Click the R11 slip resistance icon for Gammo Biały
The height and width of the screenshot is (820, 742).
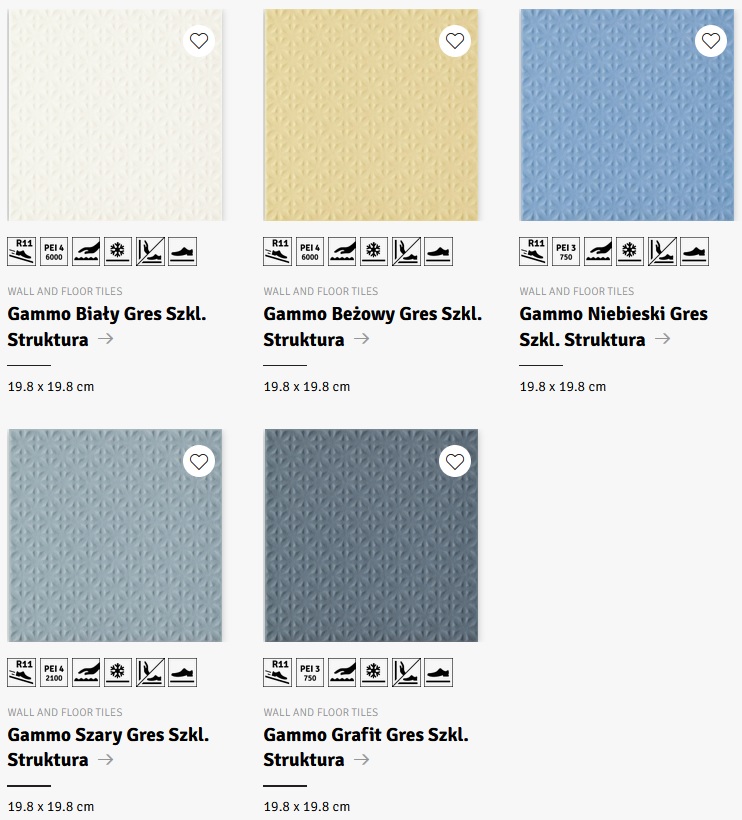tap(21, 251)
